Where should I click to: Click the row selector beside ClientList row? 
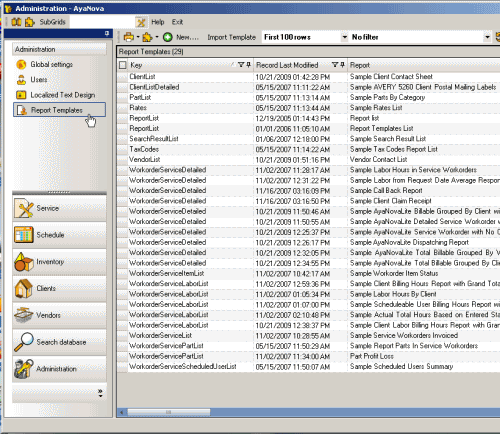tap(122, 77)
